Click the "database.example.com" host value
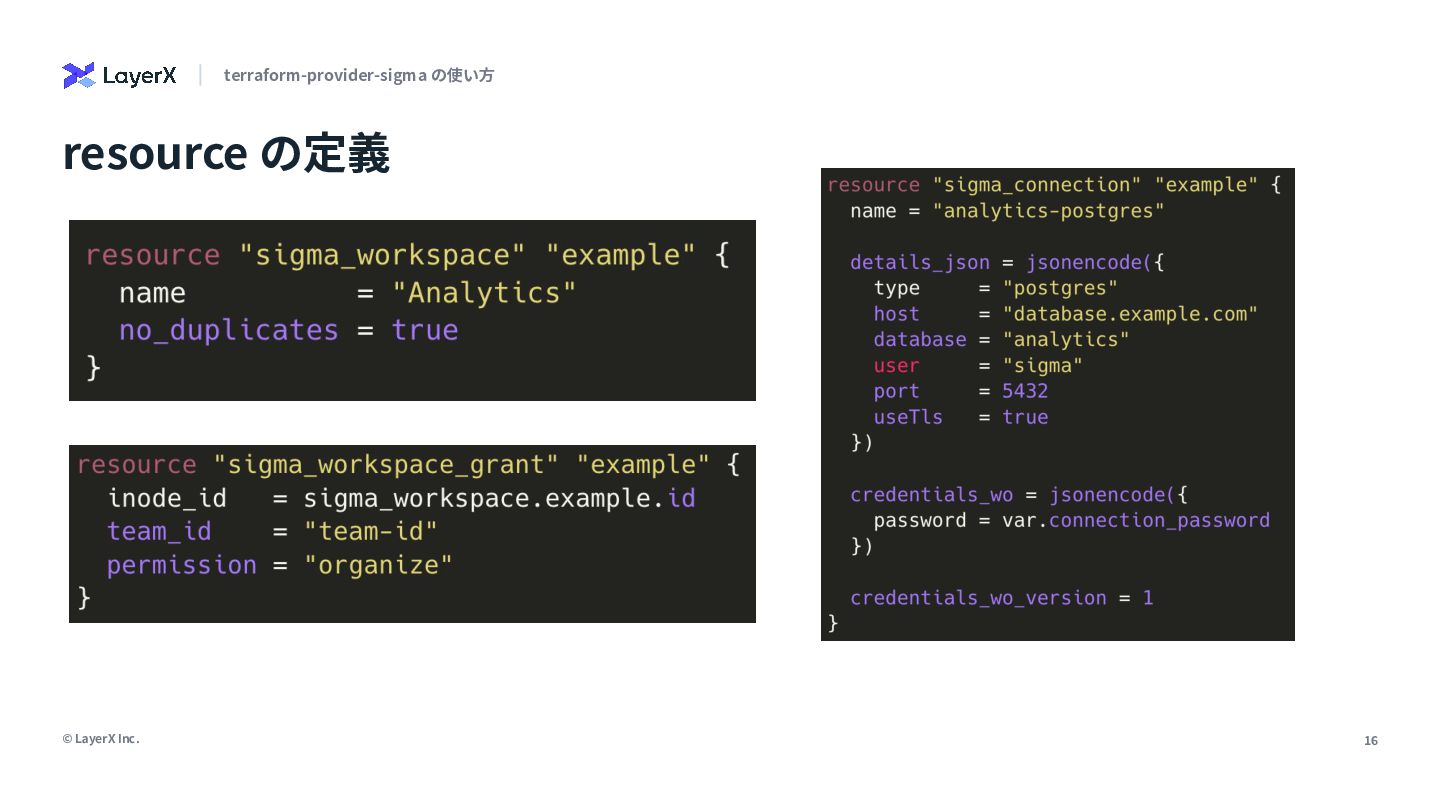 (x=1130, y=314)
